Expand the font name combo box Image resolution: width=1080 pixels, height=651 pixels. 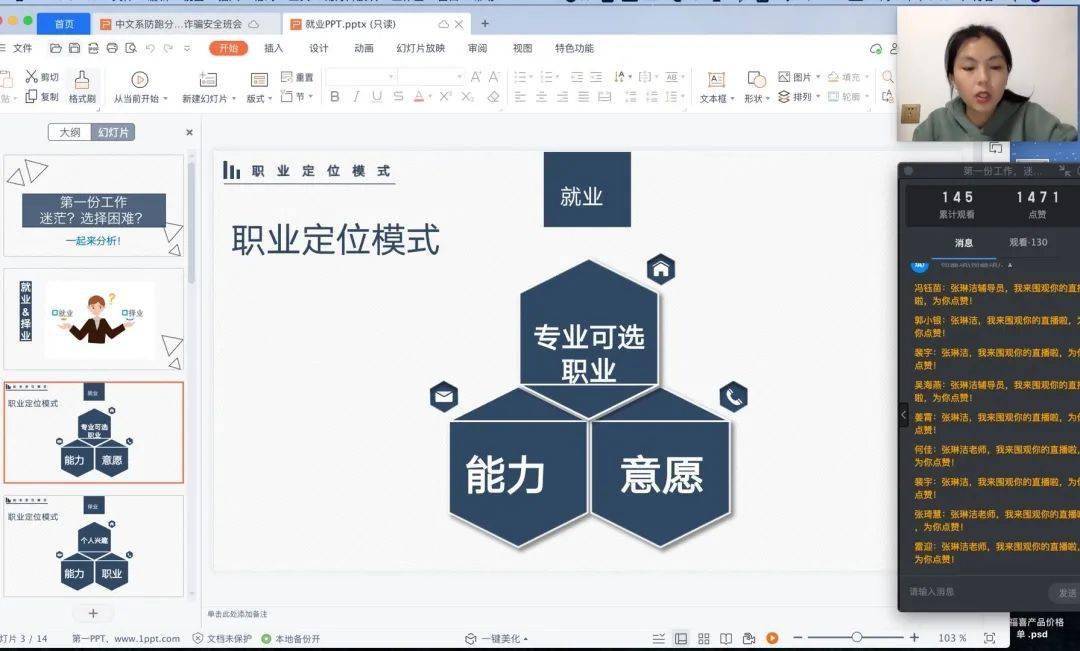click(x=360, y=76)
